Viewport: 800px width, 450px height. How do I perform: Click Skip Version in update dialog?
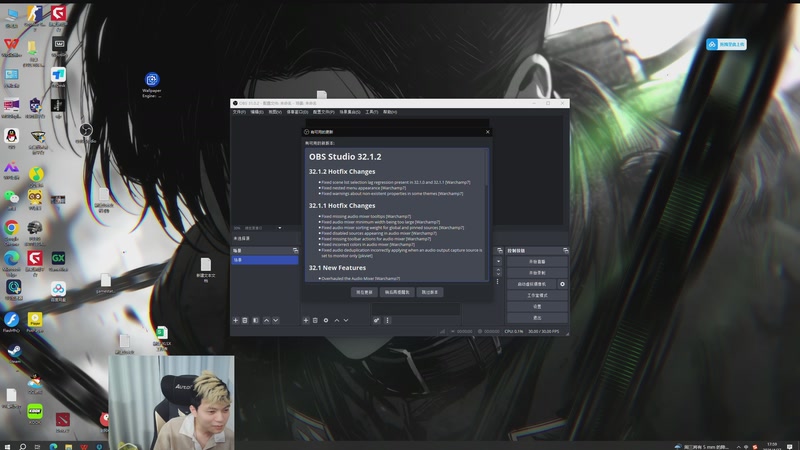tap(430, 292)
